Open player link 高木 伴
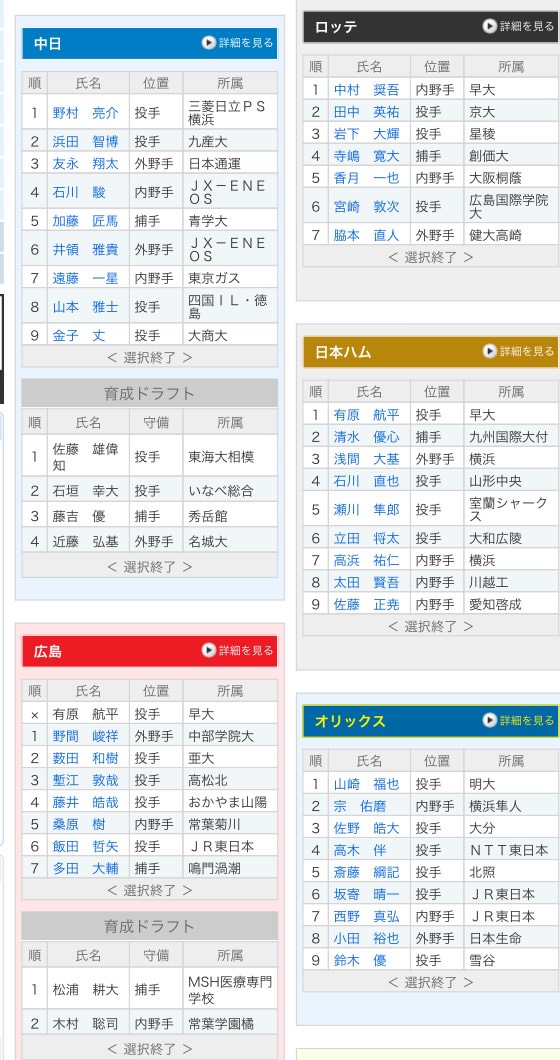Image resolution: width=560 pixels, height=1060 pixels. click(x=360, y=850)
